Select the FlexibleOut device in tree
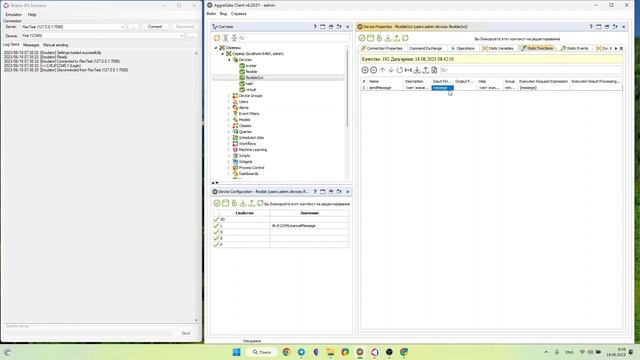This screenshot has width=640, height=360. click(254, 78)
